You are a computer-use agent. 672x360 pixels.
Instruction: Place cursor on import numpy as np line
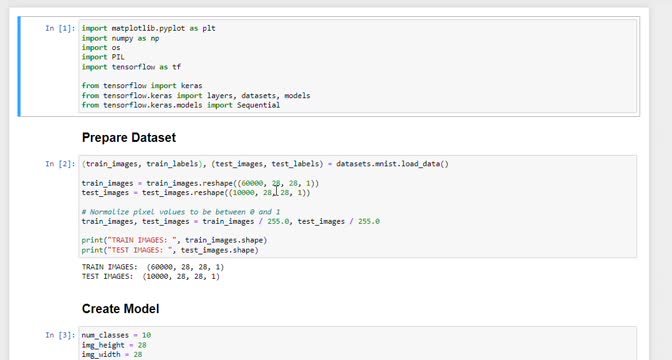[120, 38]
